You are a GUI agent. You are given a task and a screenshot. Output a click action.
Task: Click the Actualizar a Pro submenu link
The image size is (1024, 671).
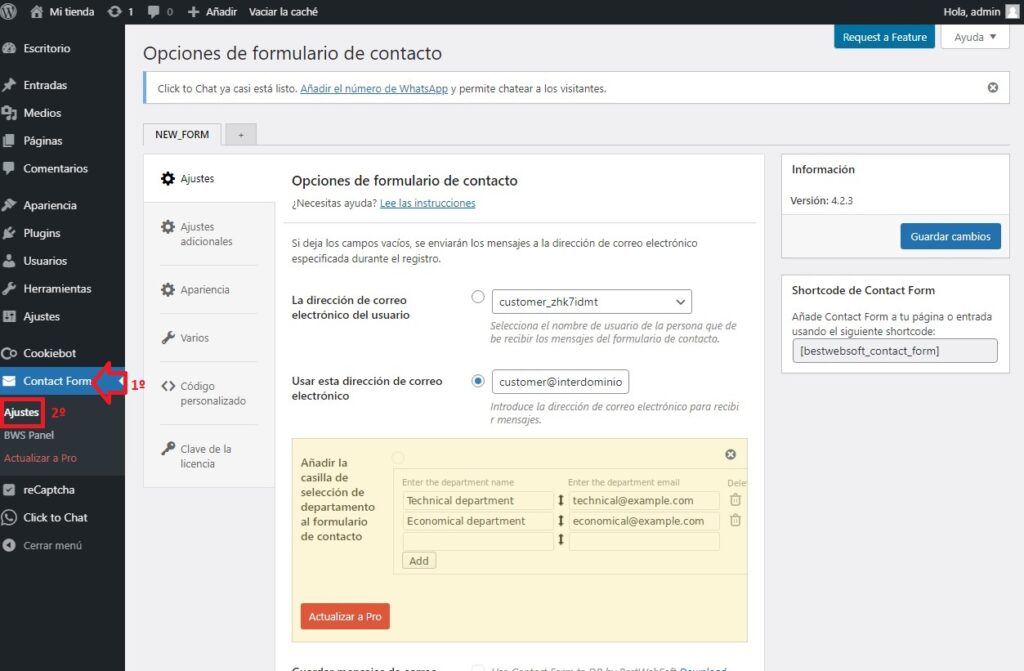point(40,458)
